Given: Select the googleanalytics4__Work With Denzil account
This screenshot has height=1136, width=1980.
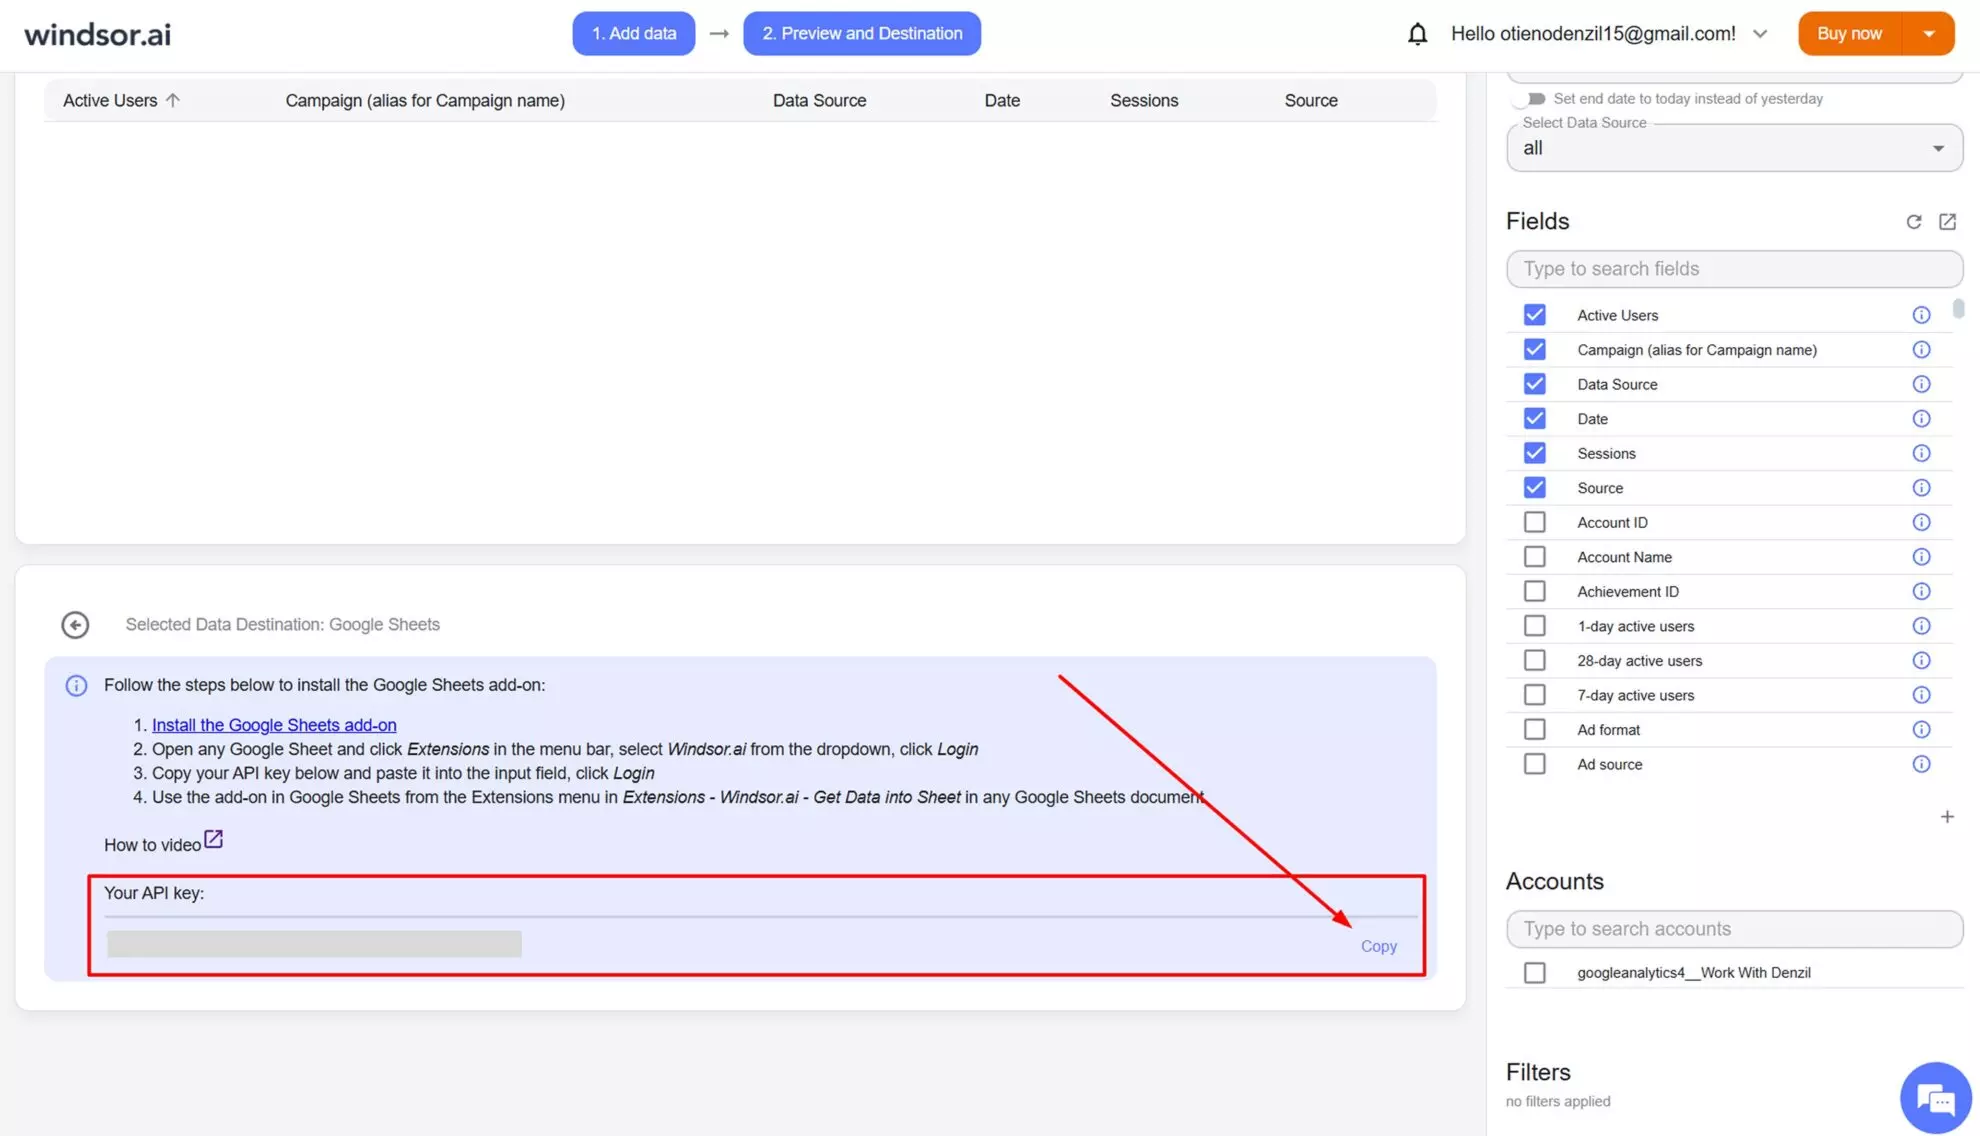Looking at the screenshot, I should click(x=1534, y=973).
